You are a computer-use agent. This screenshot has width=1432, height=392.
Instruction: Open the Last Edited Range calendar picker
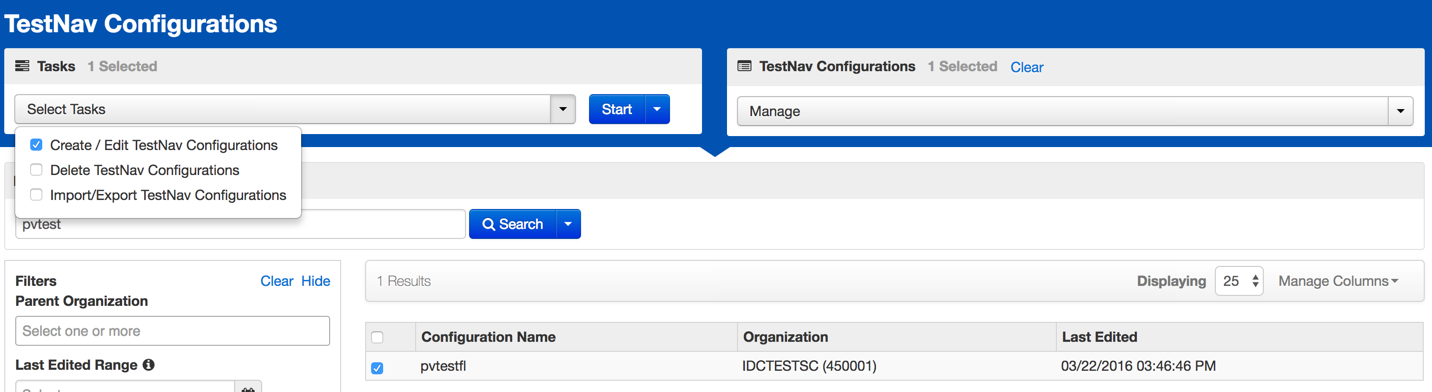[x=248, y=387]
